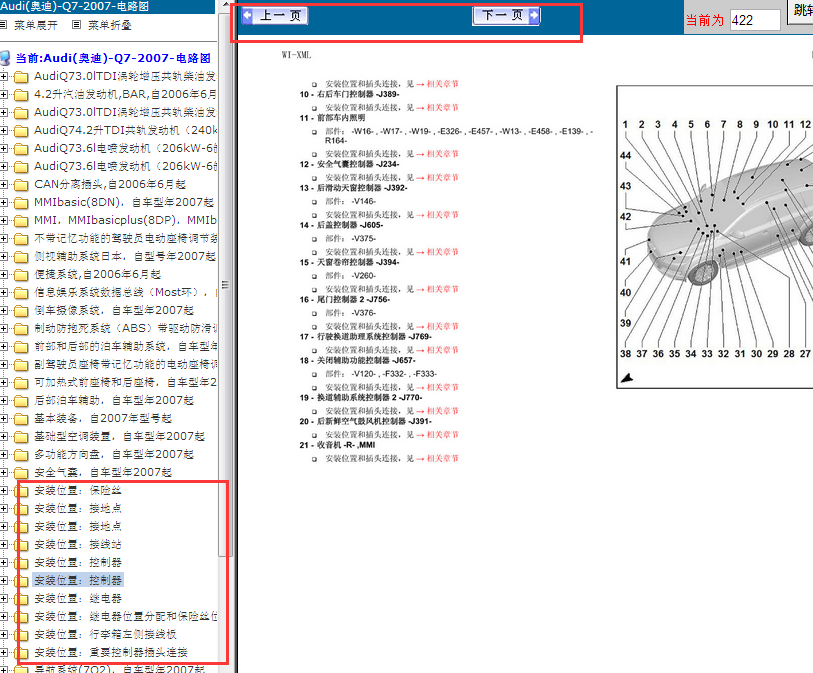813x673 pixels.
Task: Click folder icon of 安装位置：接线站
Action: [x=21, y=545]
